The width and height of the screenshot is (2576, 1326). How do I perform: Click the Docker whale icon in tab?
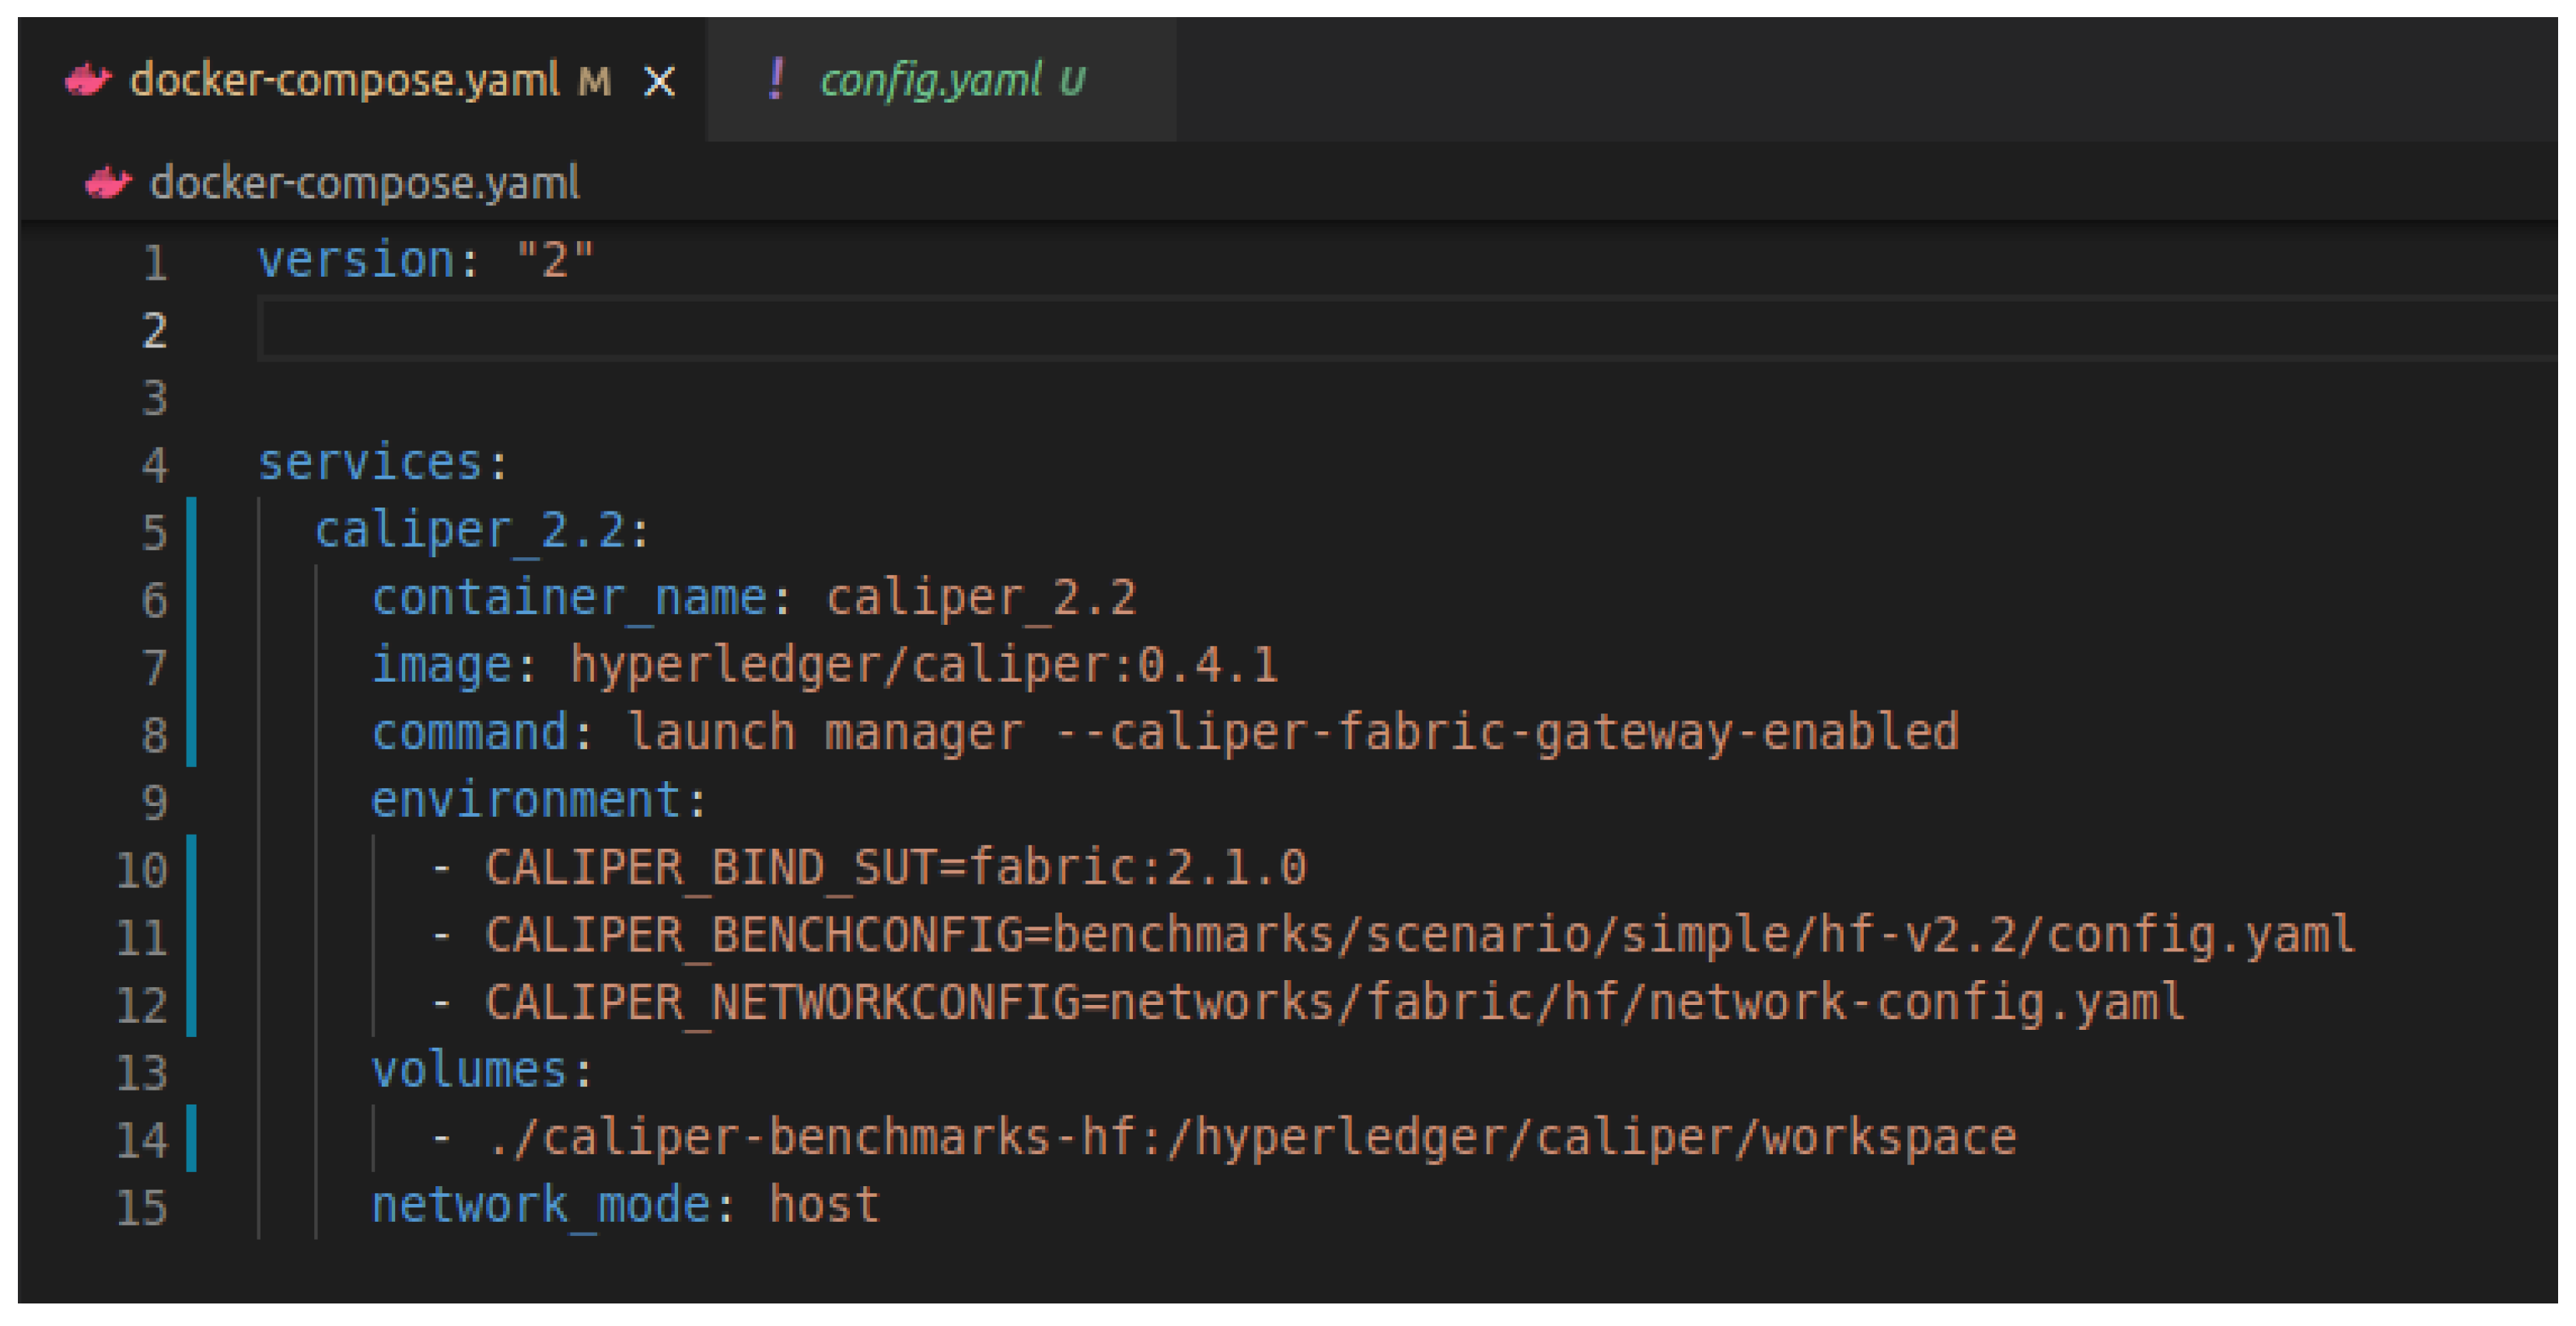88,80
